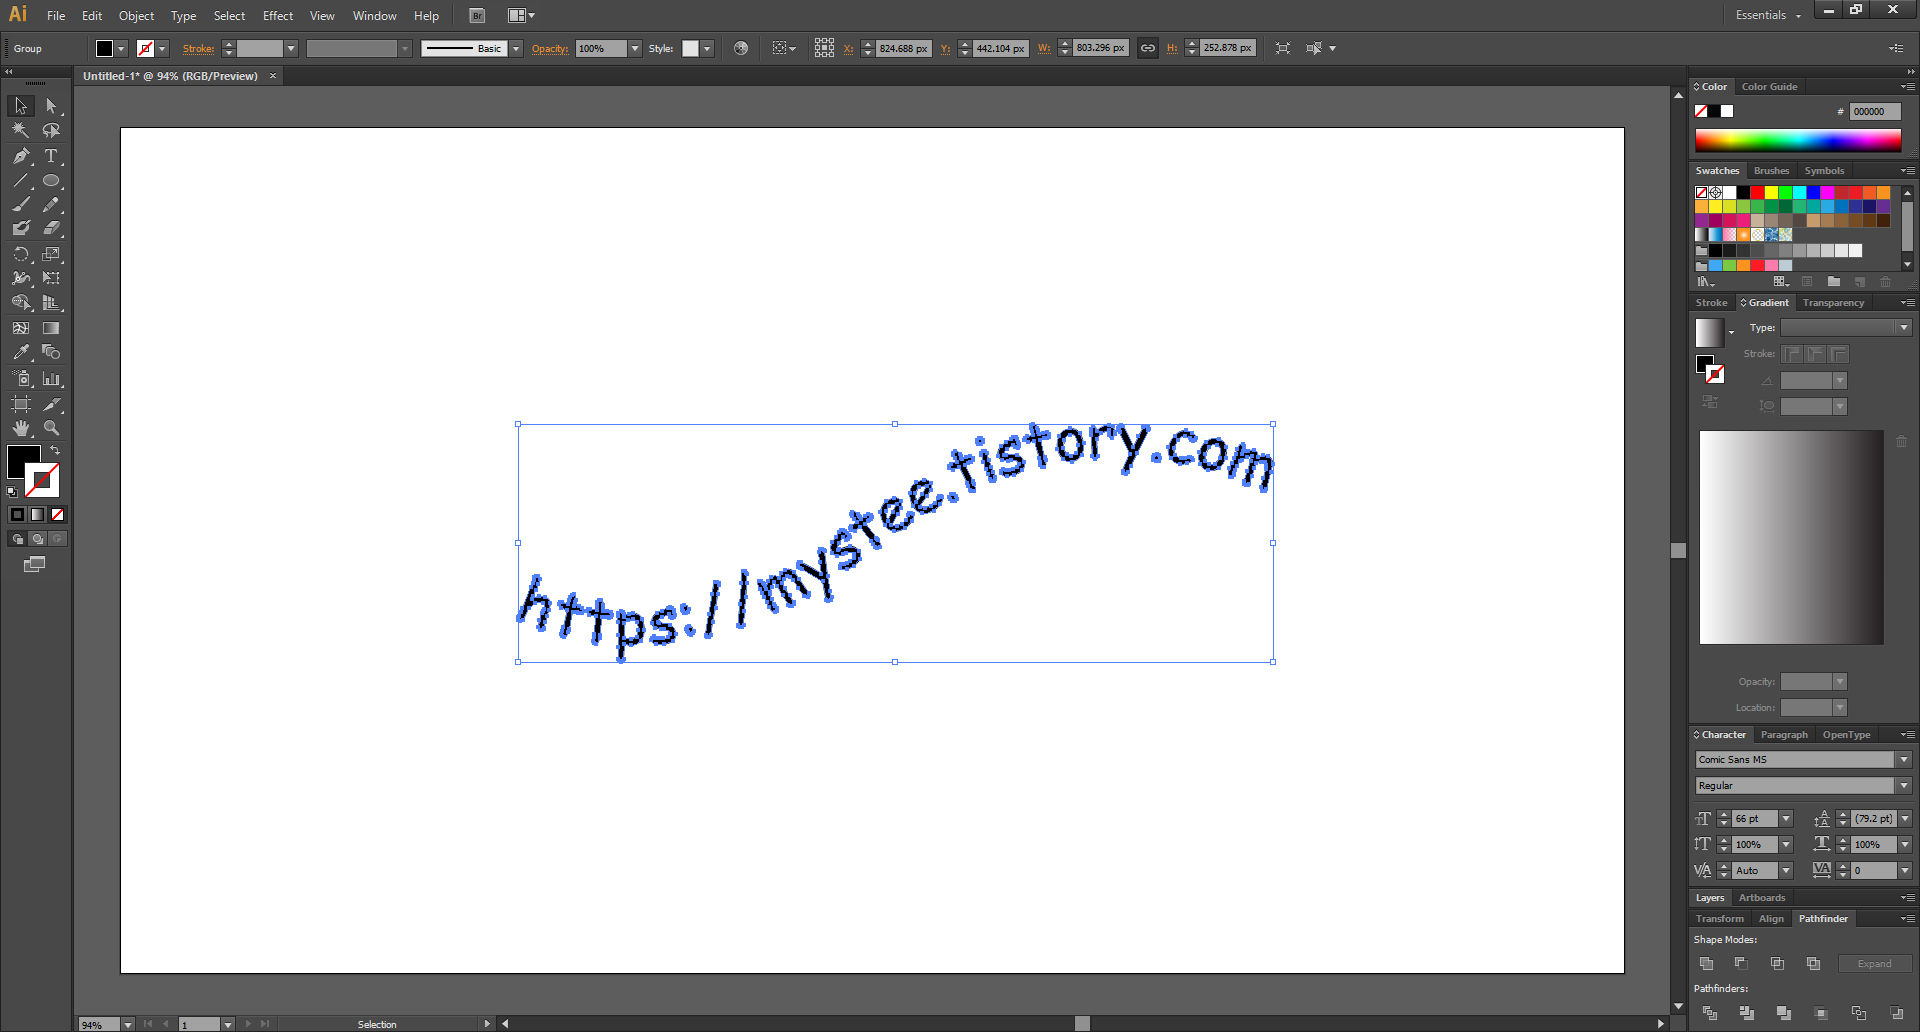Screen dimensions: 1920x1032
Task: Select the Magic Wand tool
Action: point(21,130)
